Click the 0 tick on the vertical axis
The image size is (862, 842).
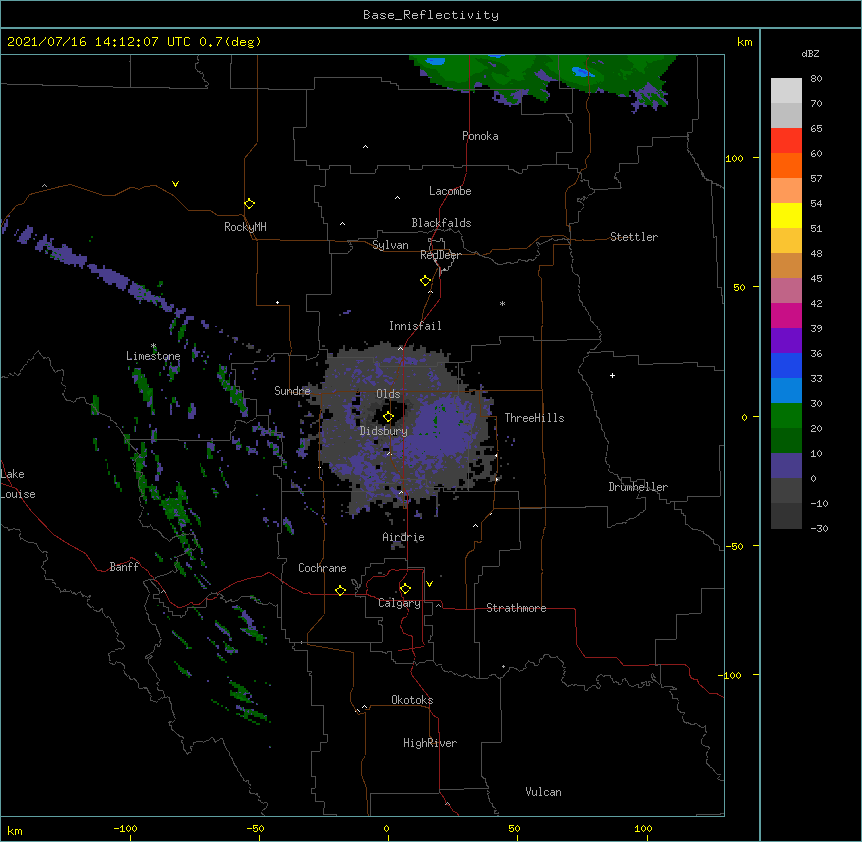[744, 417]
